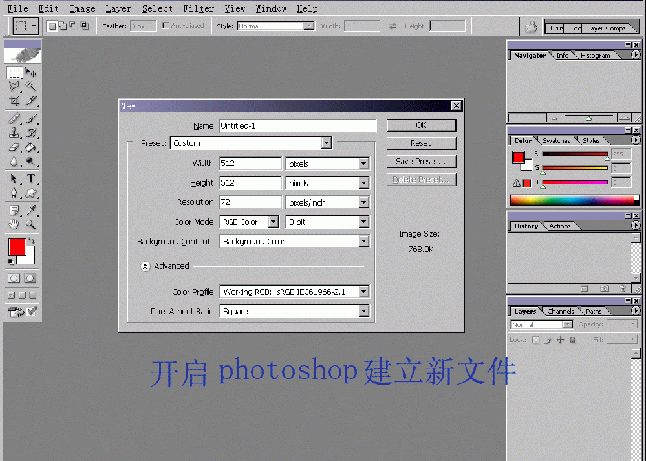Collapse the Advanced section expander
The height and width of the screenshot is (461, 646).
145,266
